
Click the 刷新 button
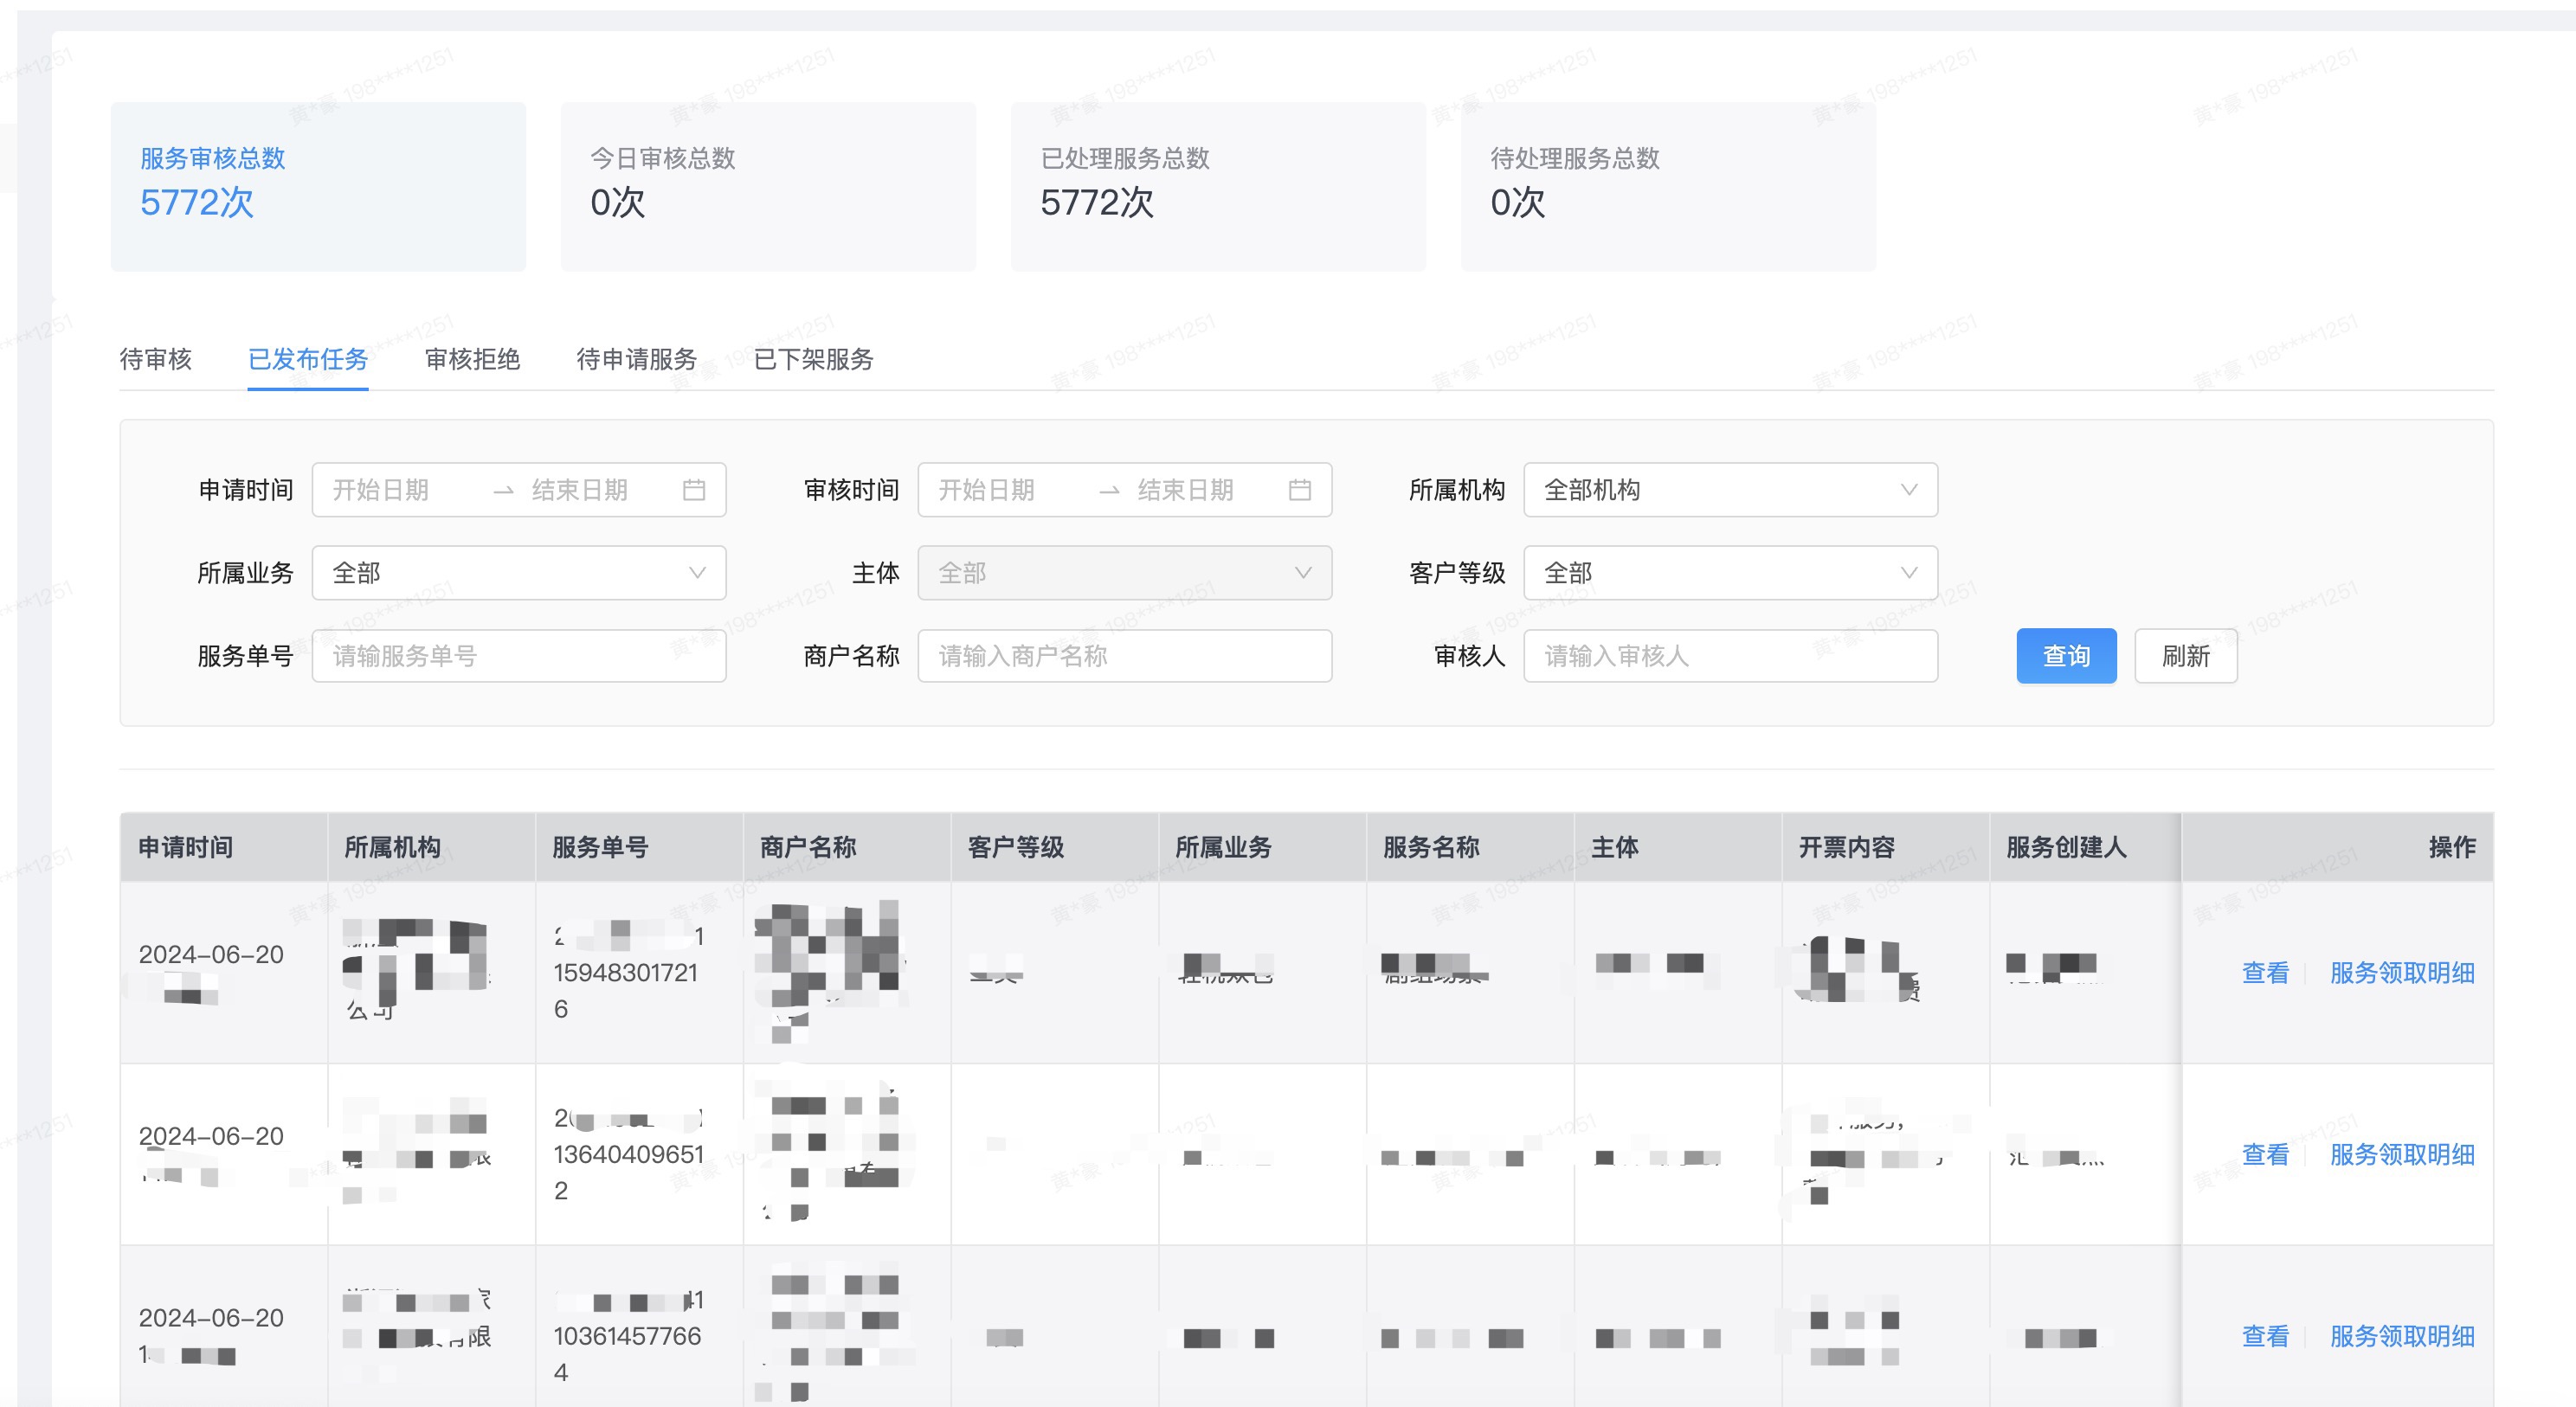2186,656
